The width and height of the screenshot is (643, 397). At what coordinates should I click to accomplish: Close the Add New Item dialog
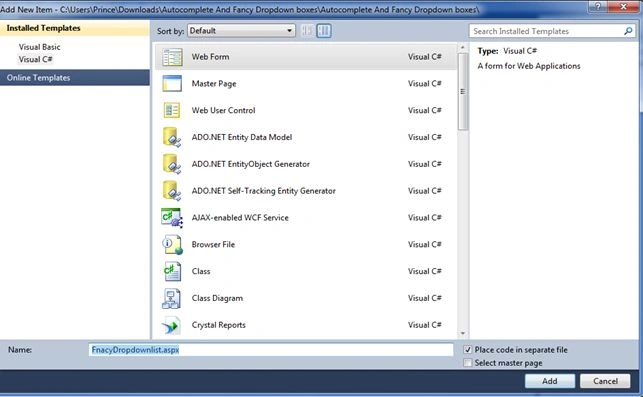point(624,6)
